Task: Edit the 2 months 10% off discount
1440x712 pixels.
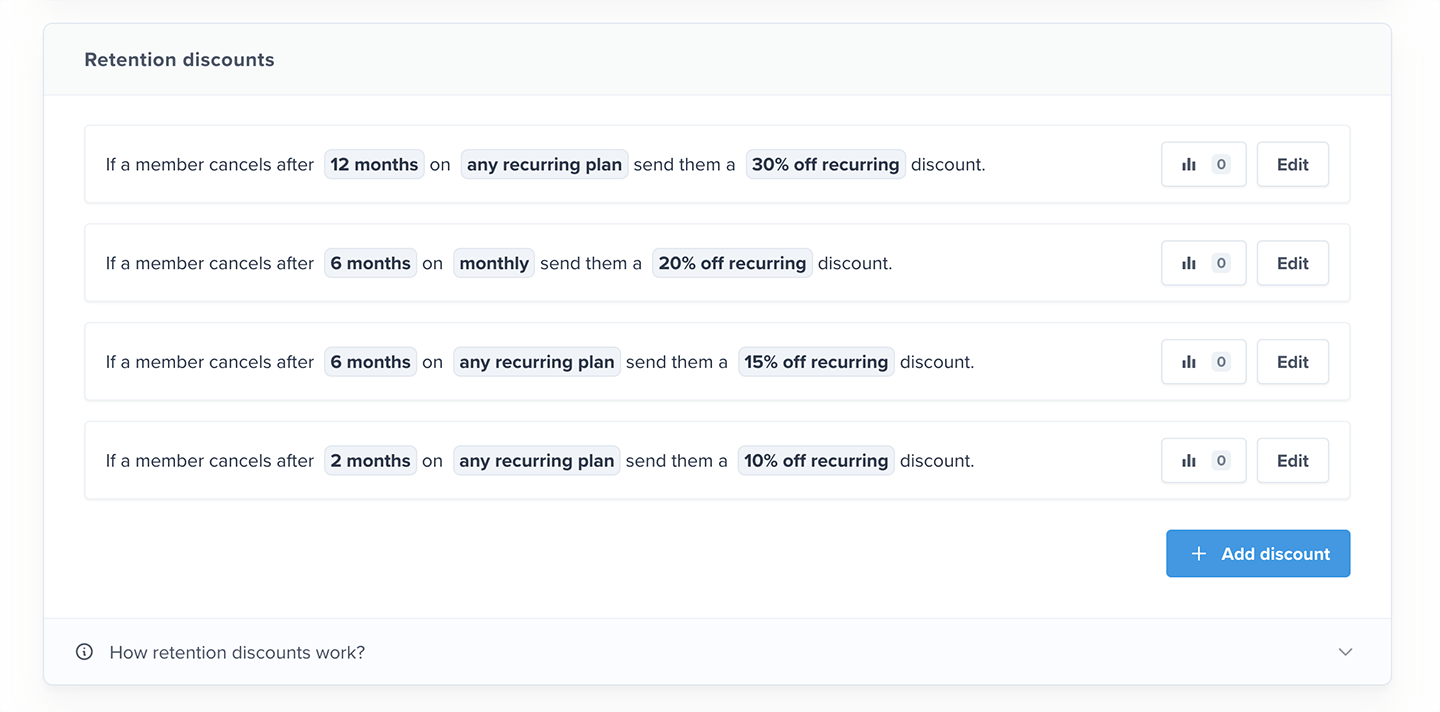Action: tap(1292, 461)
